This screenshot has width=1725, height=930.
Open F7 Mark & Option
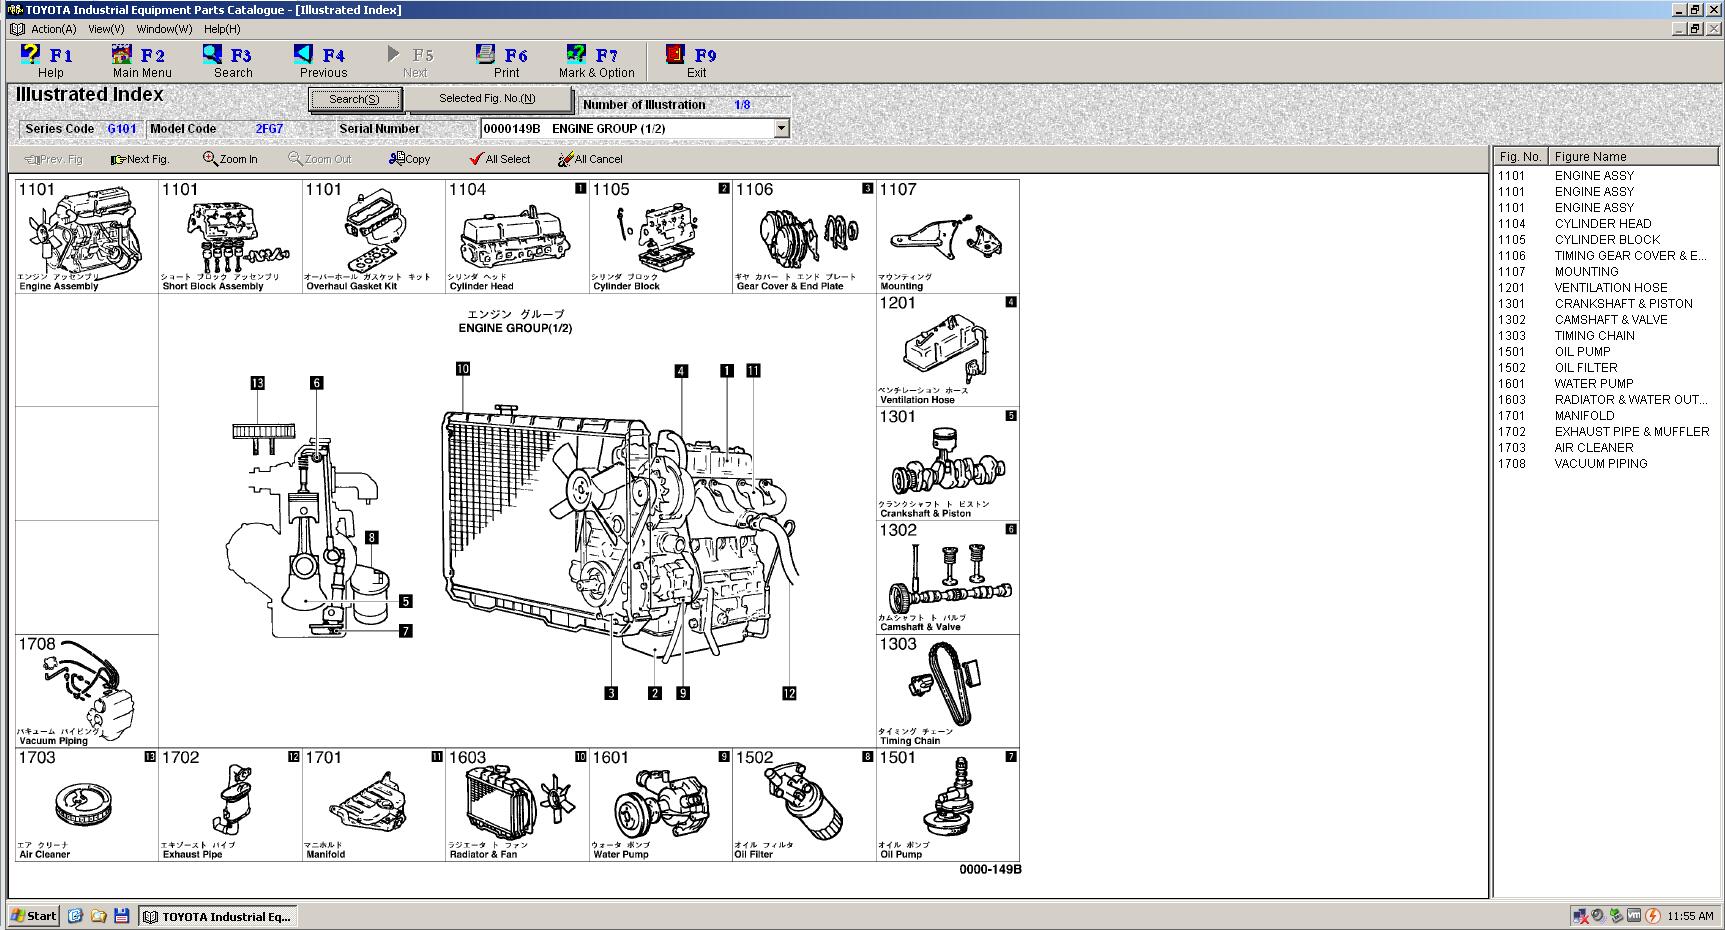coord(596,61)
